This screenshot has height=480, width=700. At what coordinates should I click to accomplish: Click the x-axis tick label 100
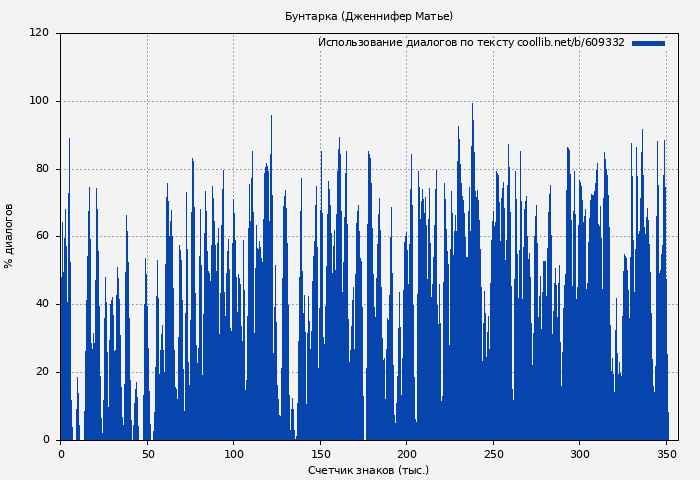coord(234,454)
